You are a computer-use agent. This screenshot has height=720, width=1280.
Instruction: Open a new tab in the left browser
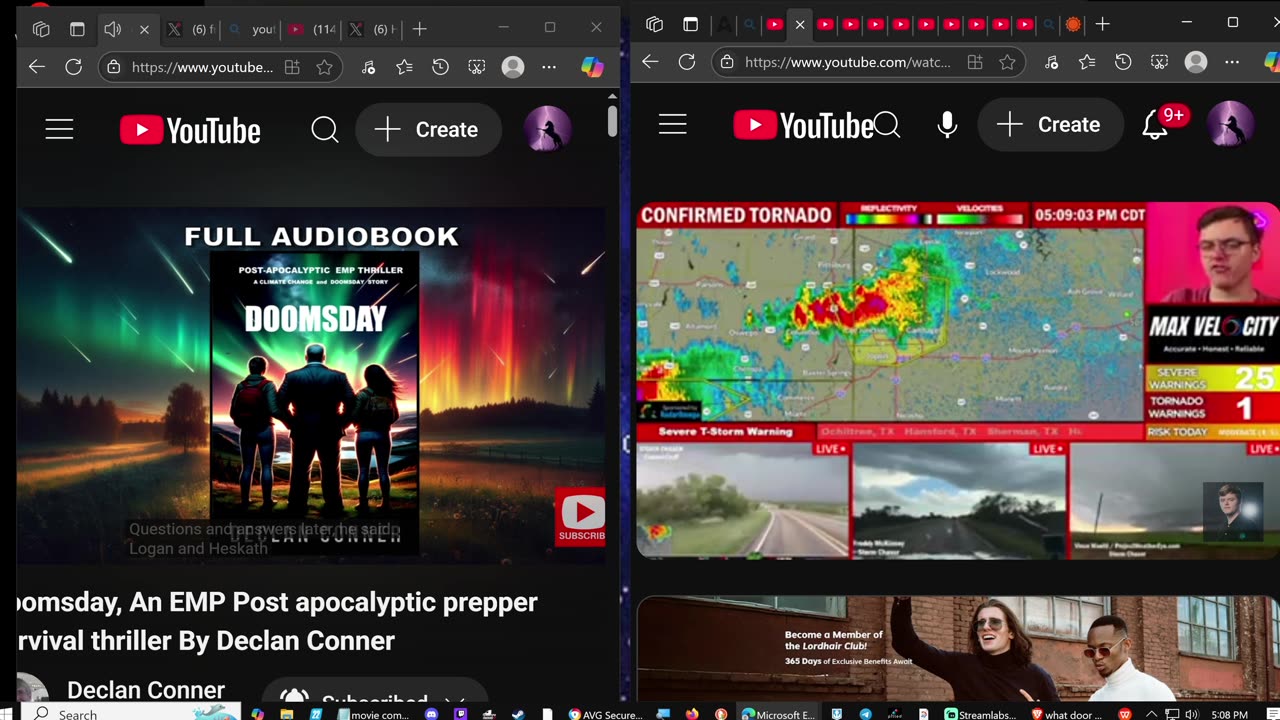420,29
